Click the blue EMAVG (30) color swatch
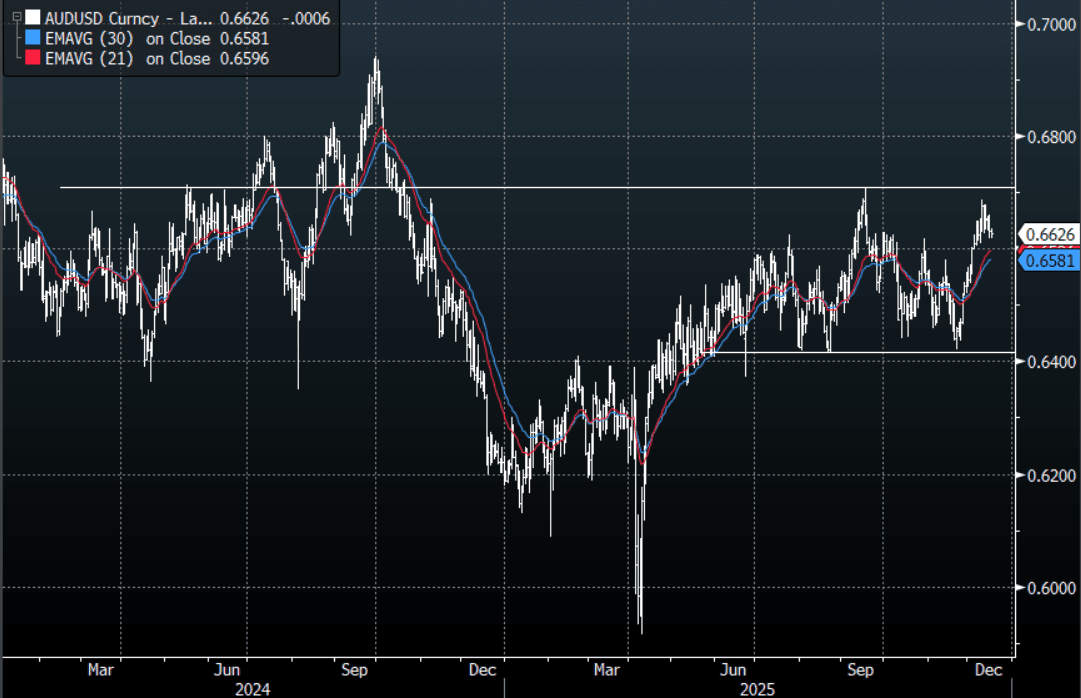Screen dimensions: 1081x698 (x=33, y=38)
